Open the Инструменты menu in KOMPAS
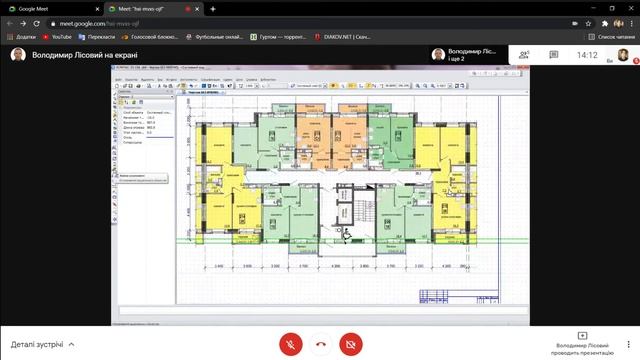Image resolution: width=640 pixels, height=360 pixels. [x=189, y=80]
